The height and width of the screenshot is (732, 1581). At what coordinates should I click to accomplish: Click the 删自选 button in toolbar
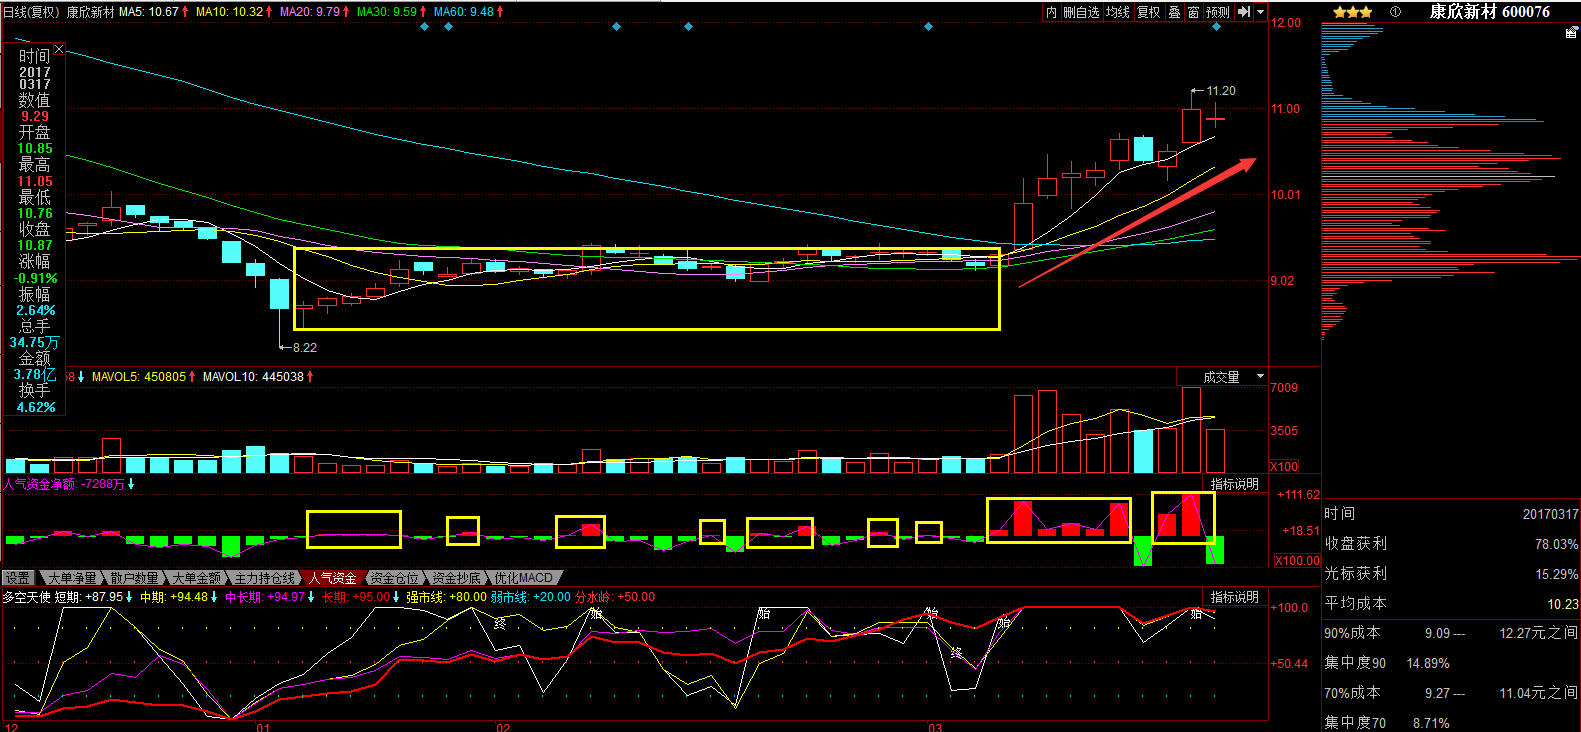[x=1080, y=12]
